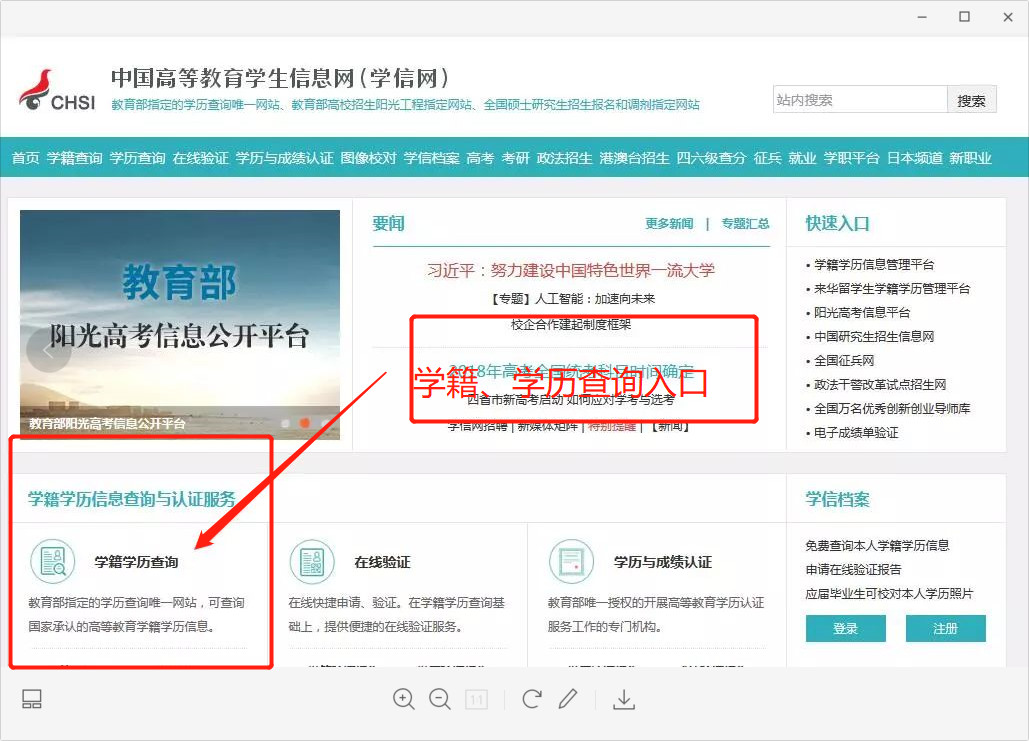Click the carousel previous arrow on banner
Image resolution: width=1029 pixels, height=741 pixels.
(x=48, y=351)
